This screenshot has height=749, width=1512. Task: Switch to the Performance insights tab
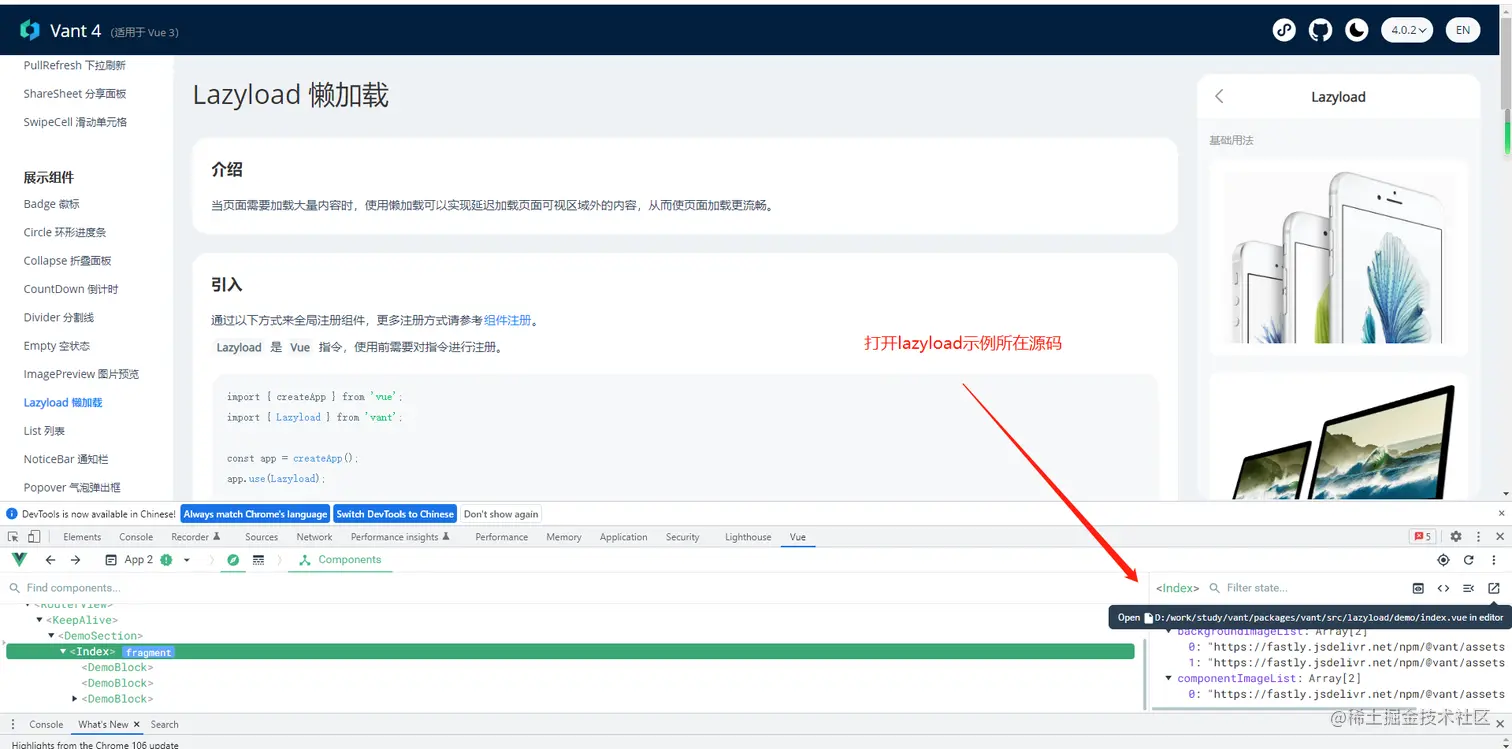click(400, 537)
